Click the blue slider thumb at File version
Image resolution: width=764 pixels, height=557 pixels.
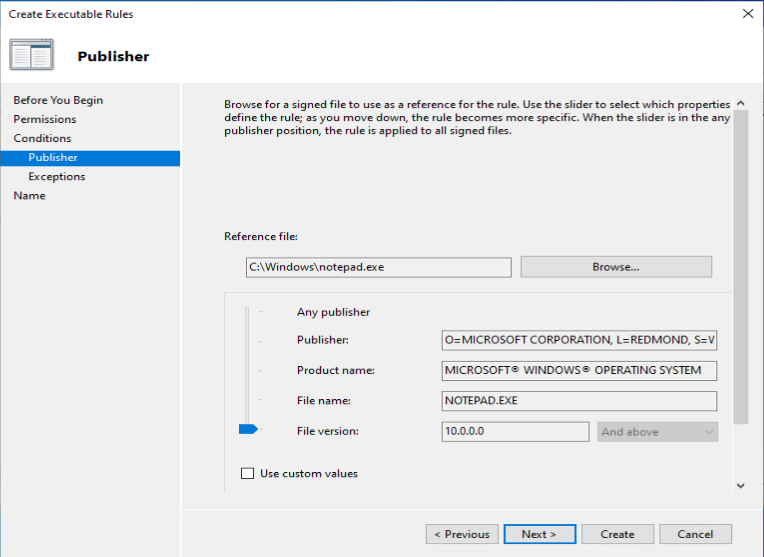pos(248,429)
